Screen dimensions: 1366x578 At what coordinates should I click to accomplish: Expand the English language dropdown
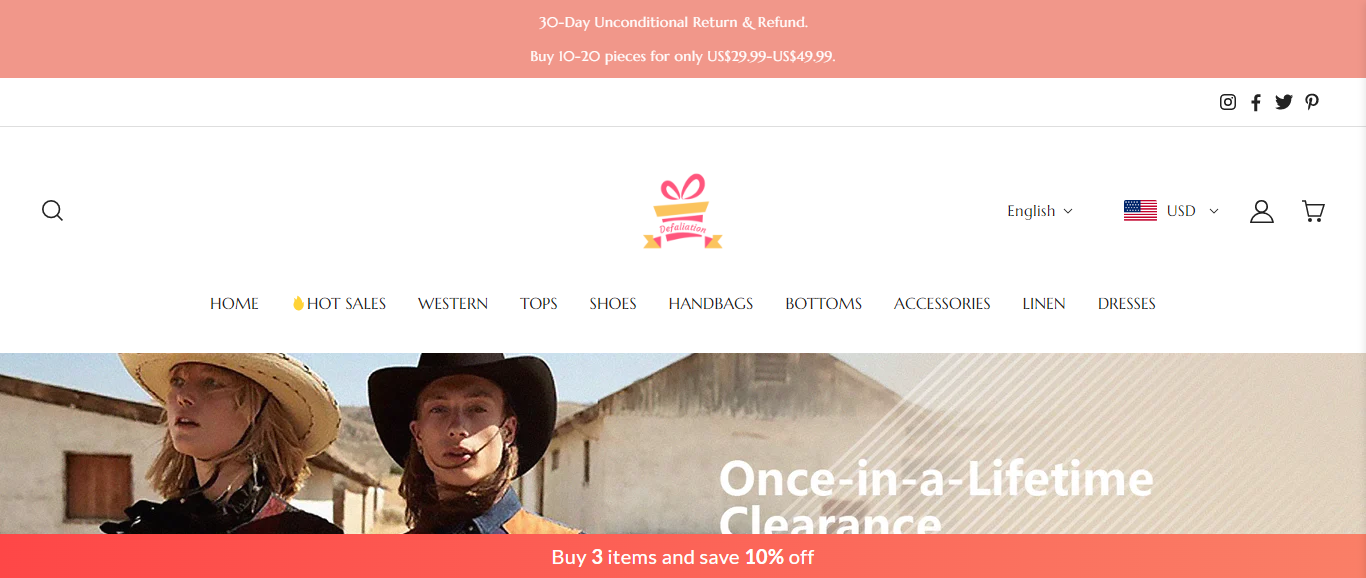[x=1040, y=211]
